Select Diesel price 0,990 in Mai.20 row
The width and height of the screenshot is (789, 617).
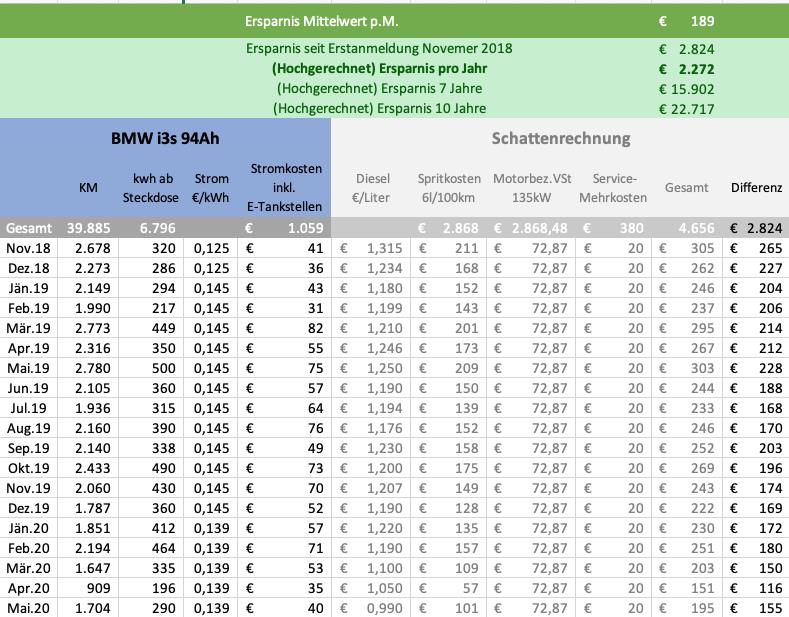point(384,608)
